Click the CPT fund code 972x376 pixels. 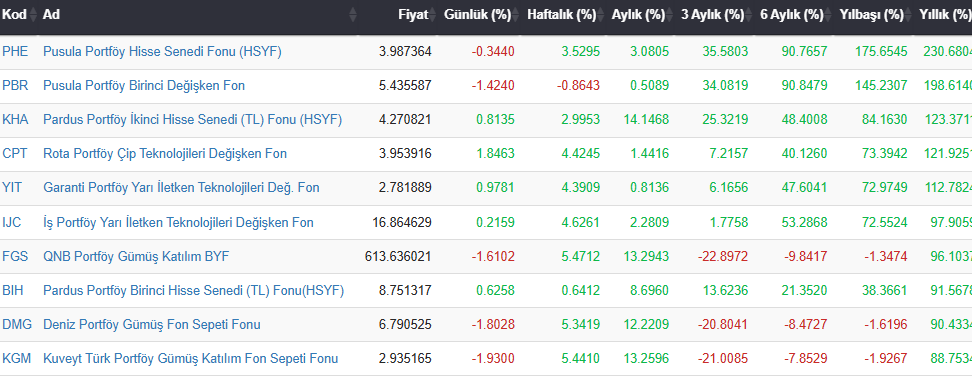(15, 154)
